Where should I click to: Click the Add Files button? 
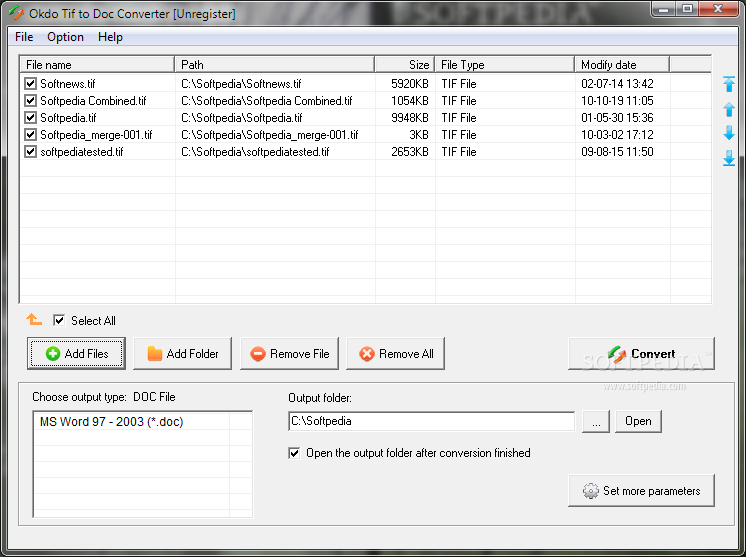tap(77, 353)
